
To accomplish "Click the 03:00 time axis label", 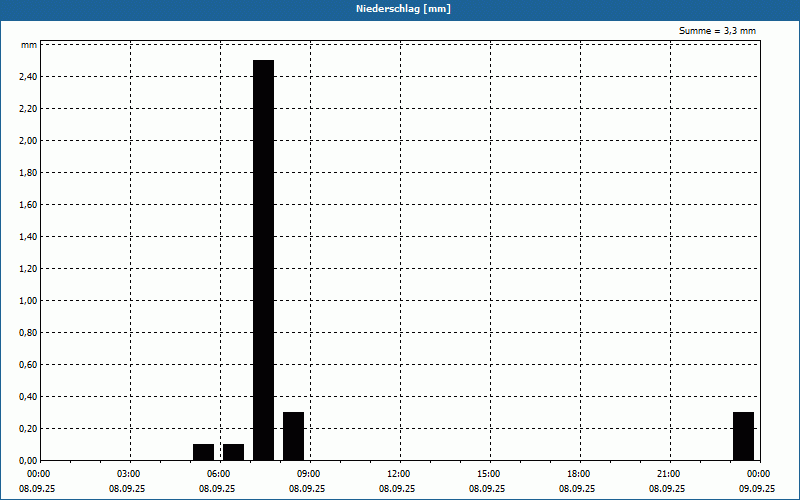I will point(128,474).
